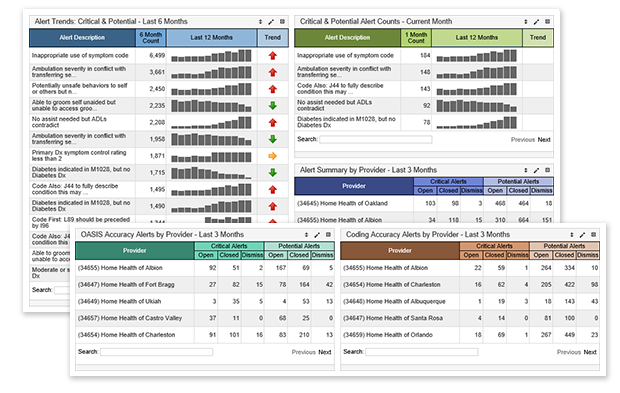Viewport: 620px width, 393px height.
Task: Click Search field in Coding Accuracy Alerts panel
Action: (422, 352)
